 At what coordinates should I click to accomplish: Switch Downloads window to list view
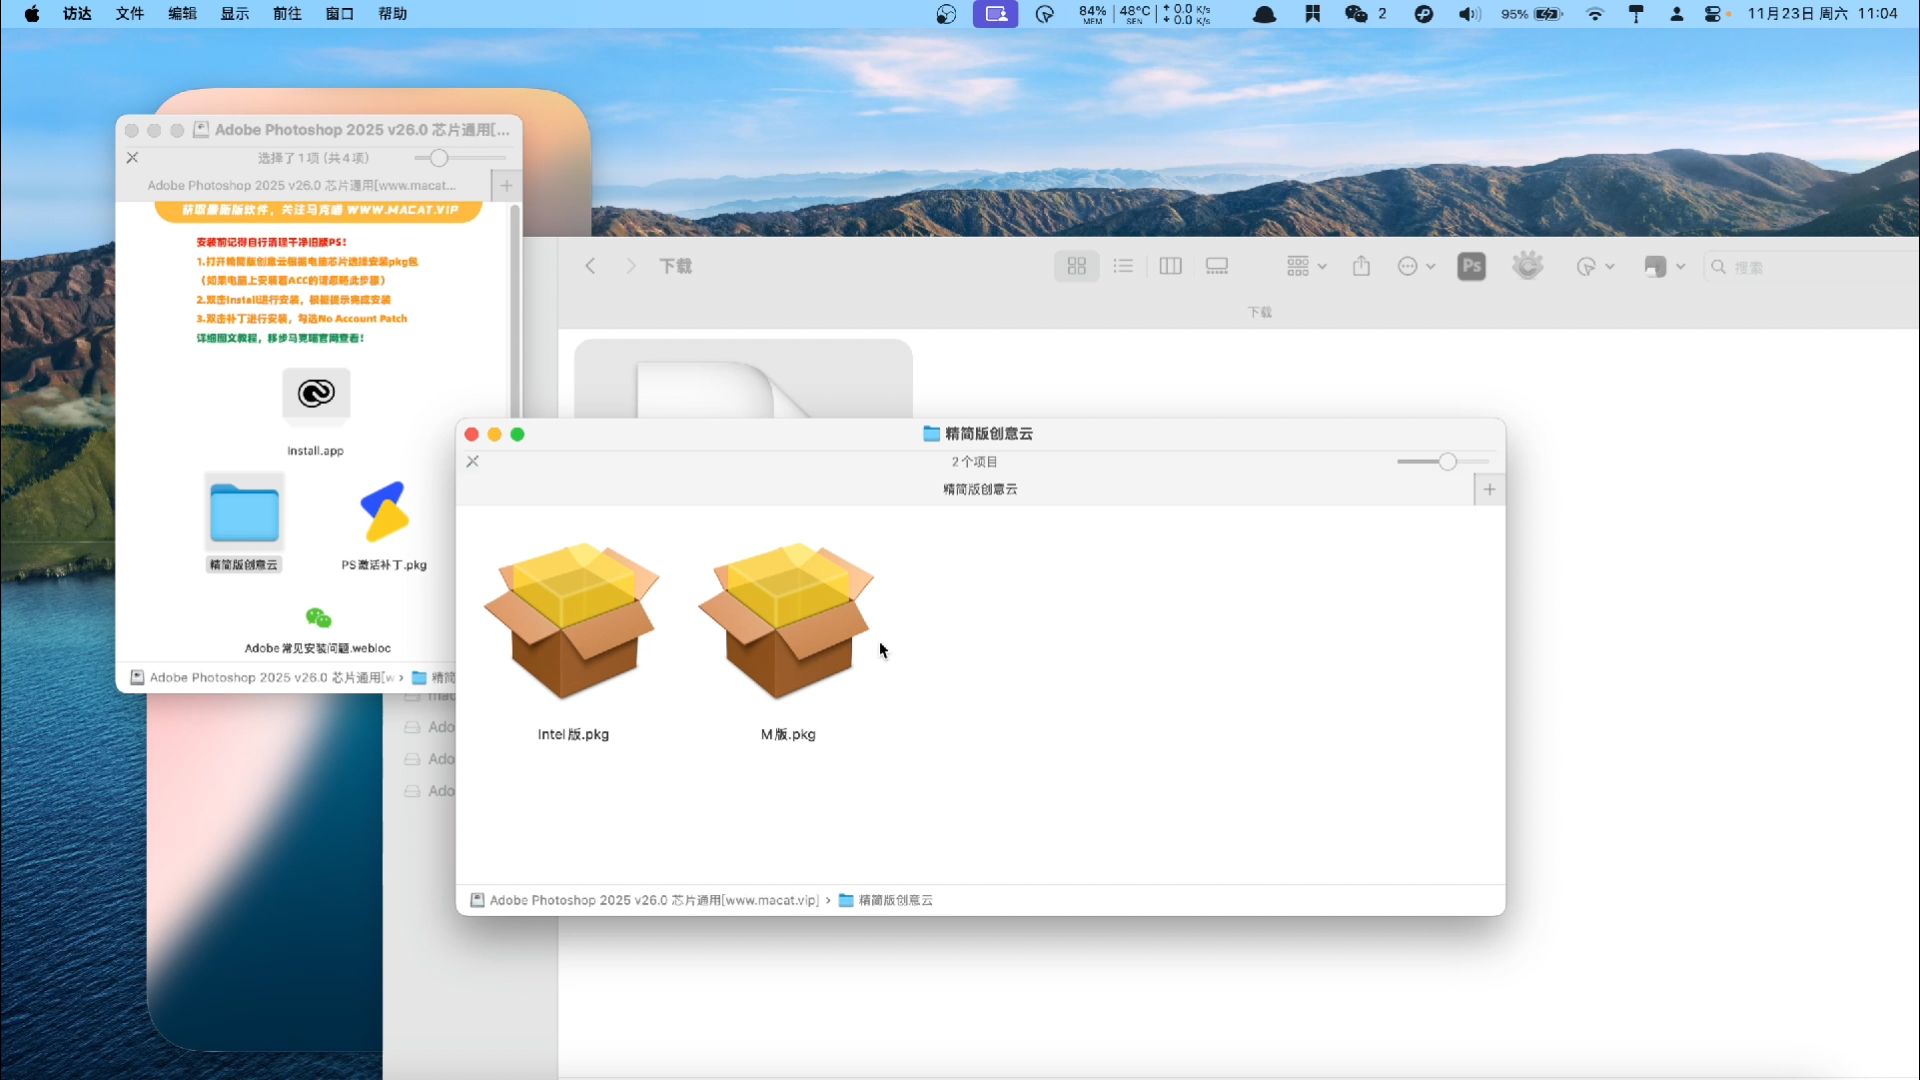pos(1123,266)
